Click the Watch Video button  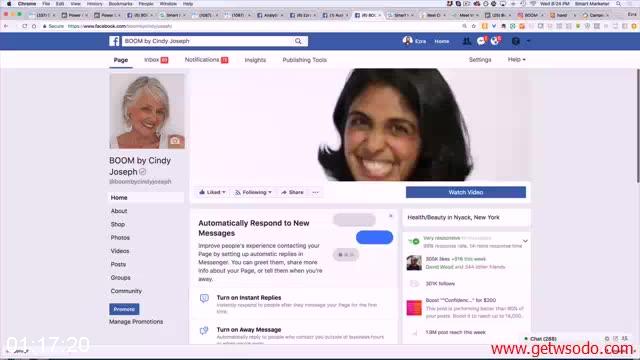tap(466, 192)
